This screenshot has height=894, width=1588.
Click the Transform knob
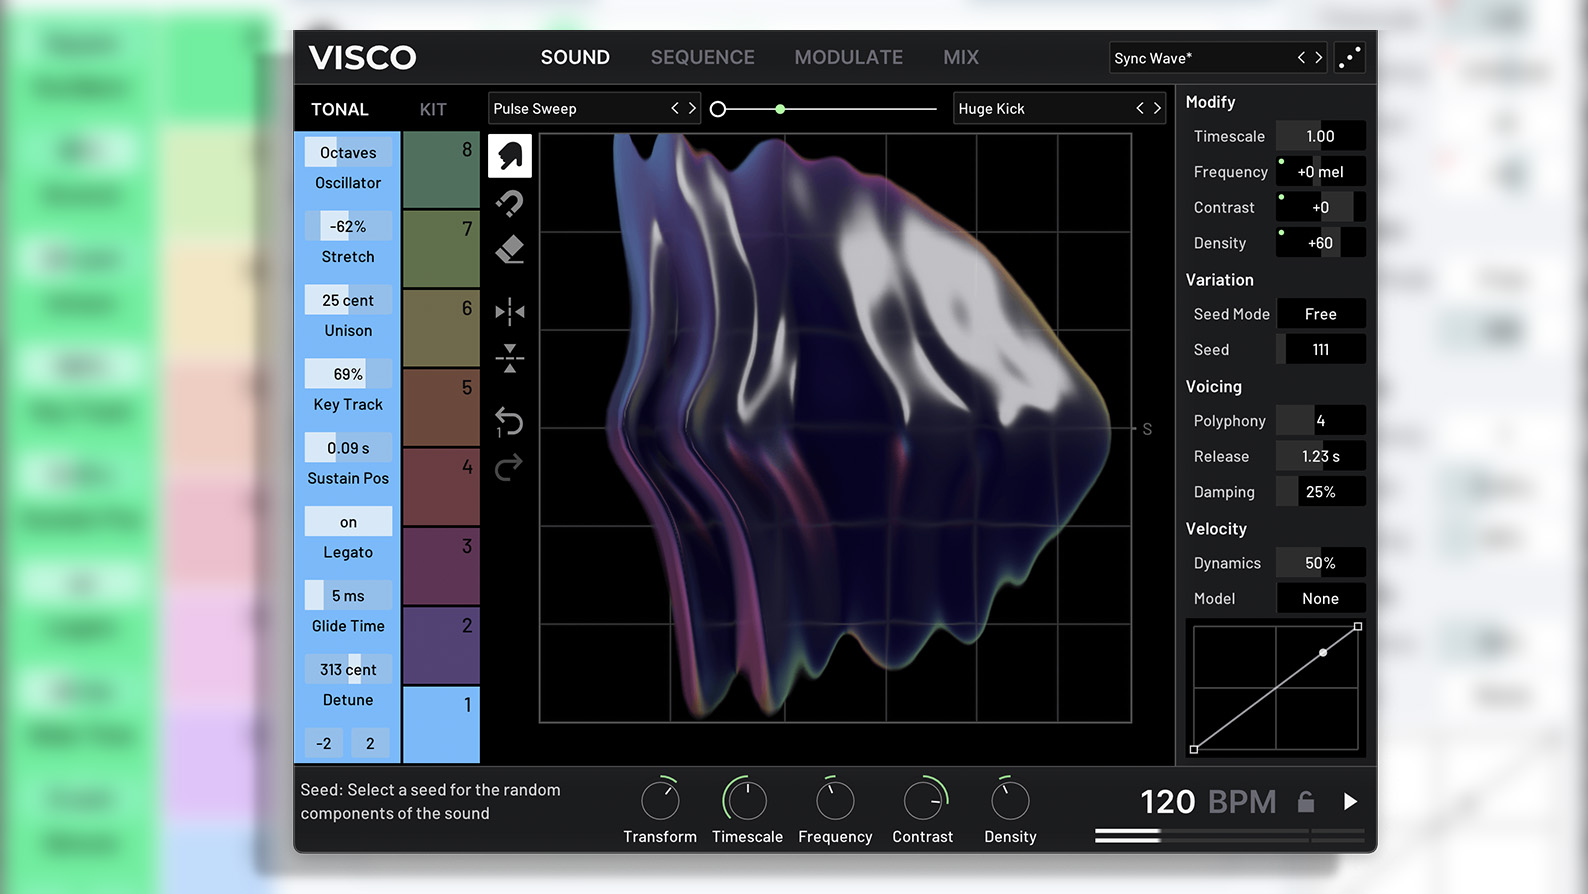(x=660, y=801)
